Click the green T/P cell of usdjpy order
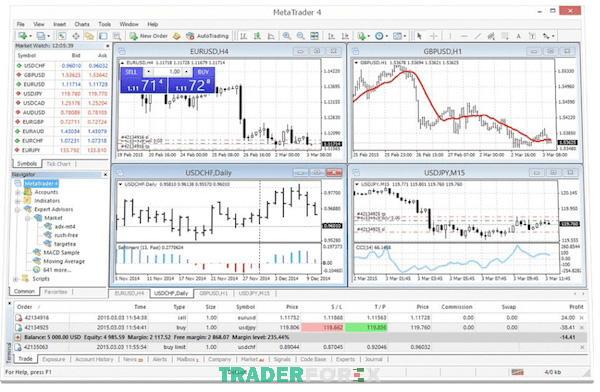The width and height of the screenshot is (600, 392). tap(366, 328)
